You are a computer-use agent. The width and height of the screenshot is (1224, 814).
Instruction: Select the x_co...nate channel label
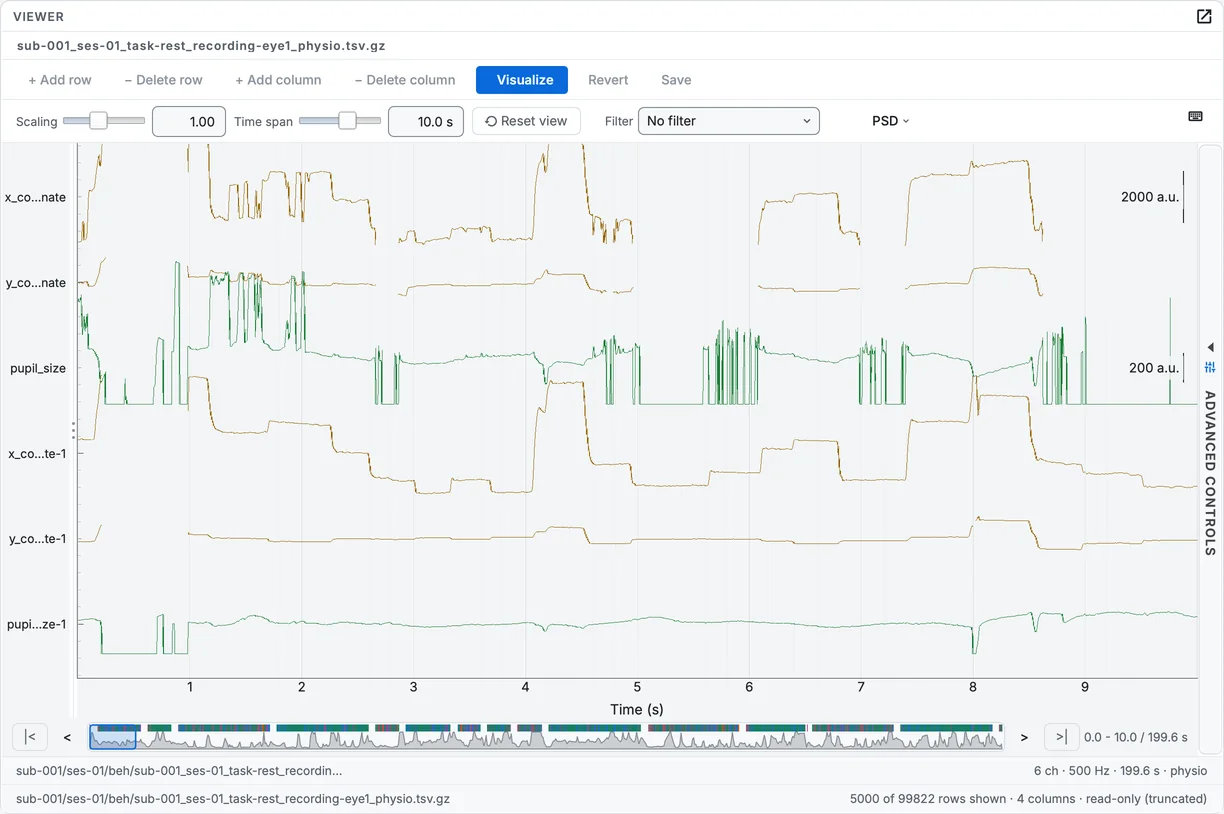pos(36,197)
